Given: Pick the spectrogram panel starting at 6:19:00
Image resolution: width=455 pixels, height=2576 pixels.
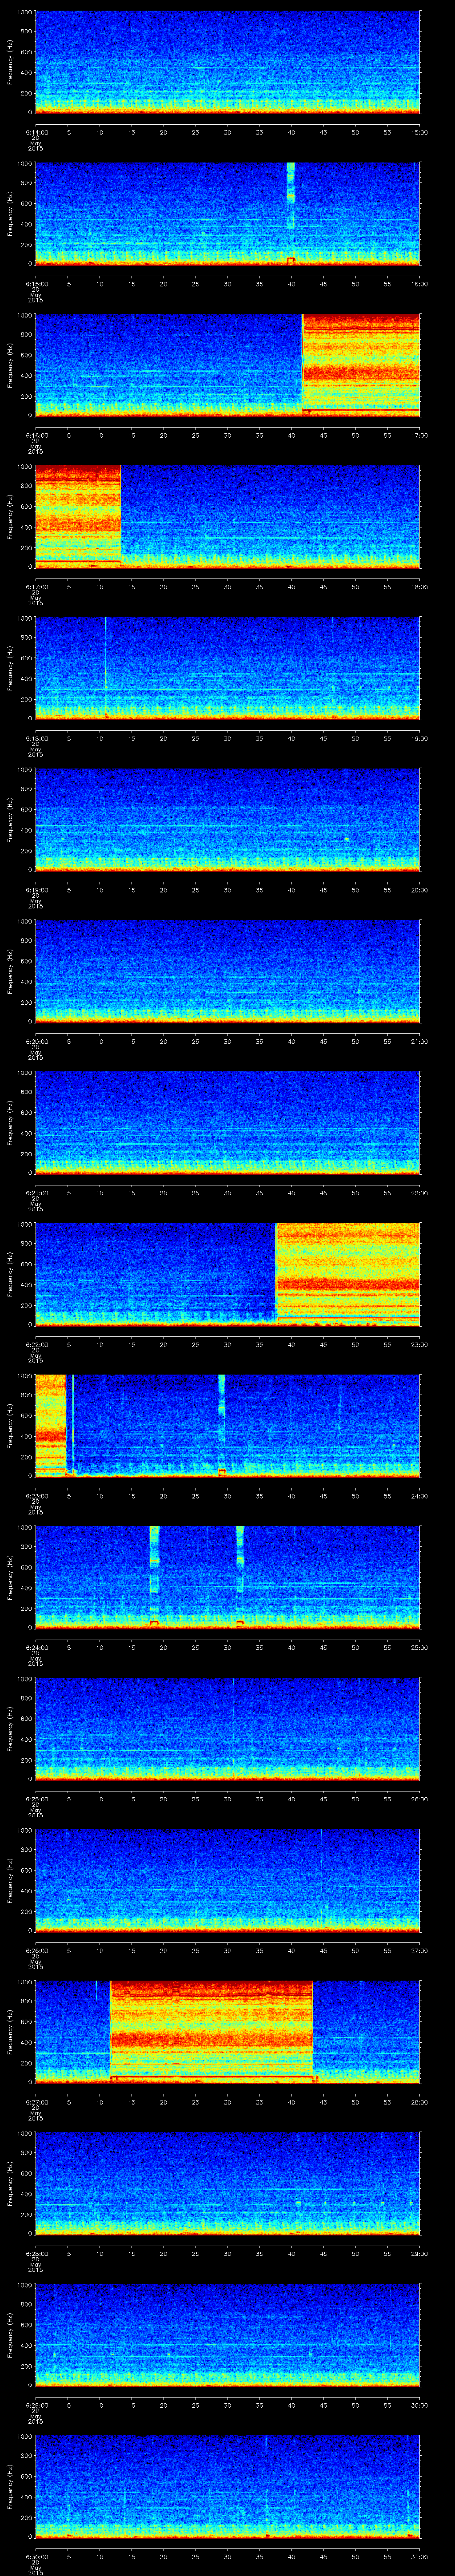Looking at the screenshot, I should tap(228, 819).
